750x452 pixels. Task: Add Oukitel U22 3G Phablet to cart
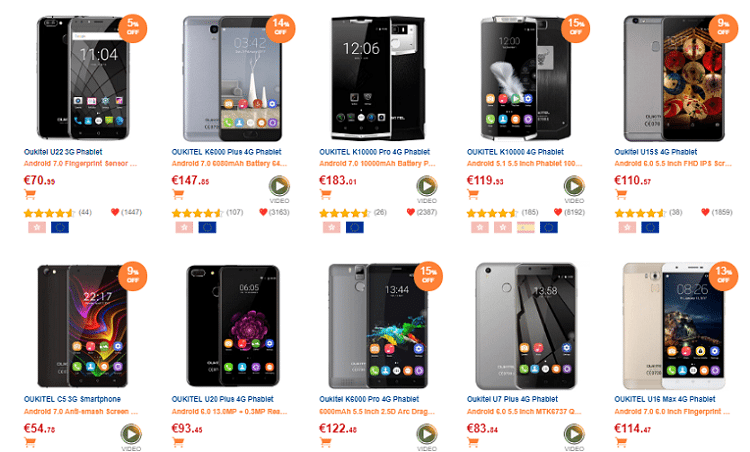coord(30,194)
